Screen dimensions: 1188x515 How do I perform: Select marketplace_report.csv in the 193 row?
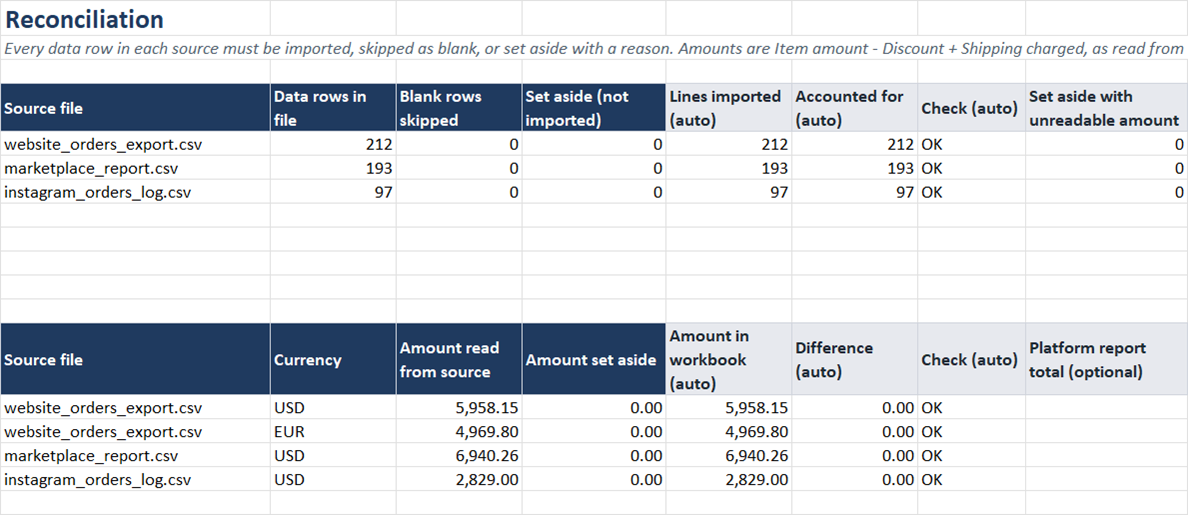pyautogui.click(x=136, y=168)
